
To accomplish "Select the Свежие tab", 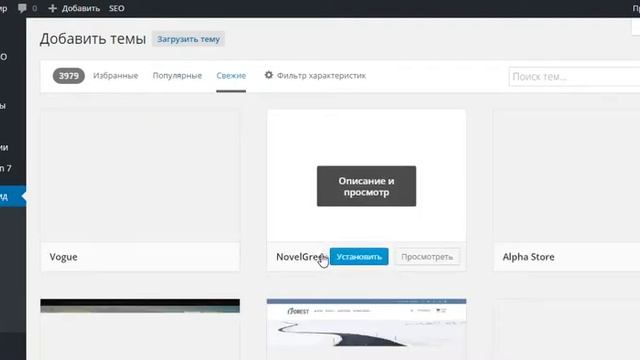I will point(231,76).
